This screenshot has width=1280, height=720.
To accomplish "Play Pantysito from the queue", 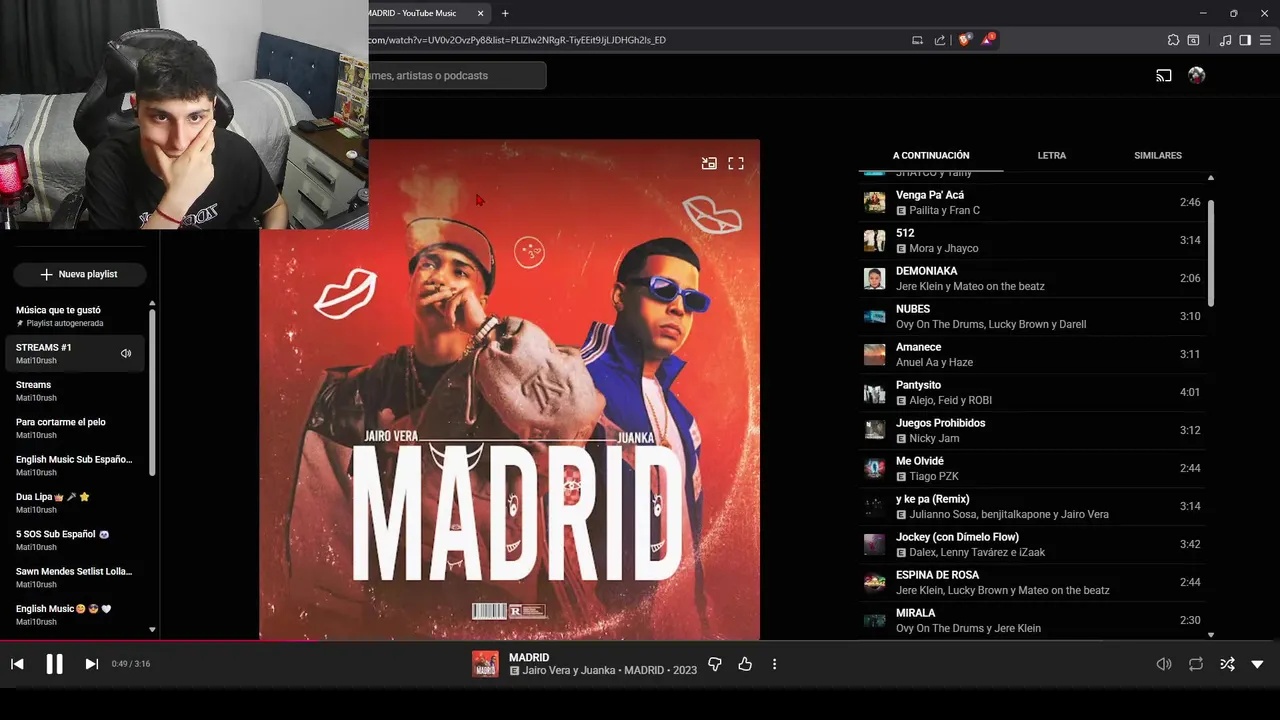I will (x=1032, y=392).
